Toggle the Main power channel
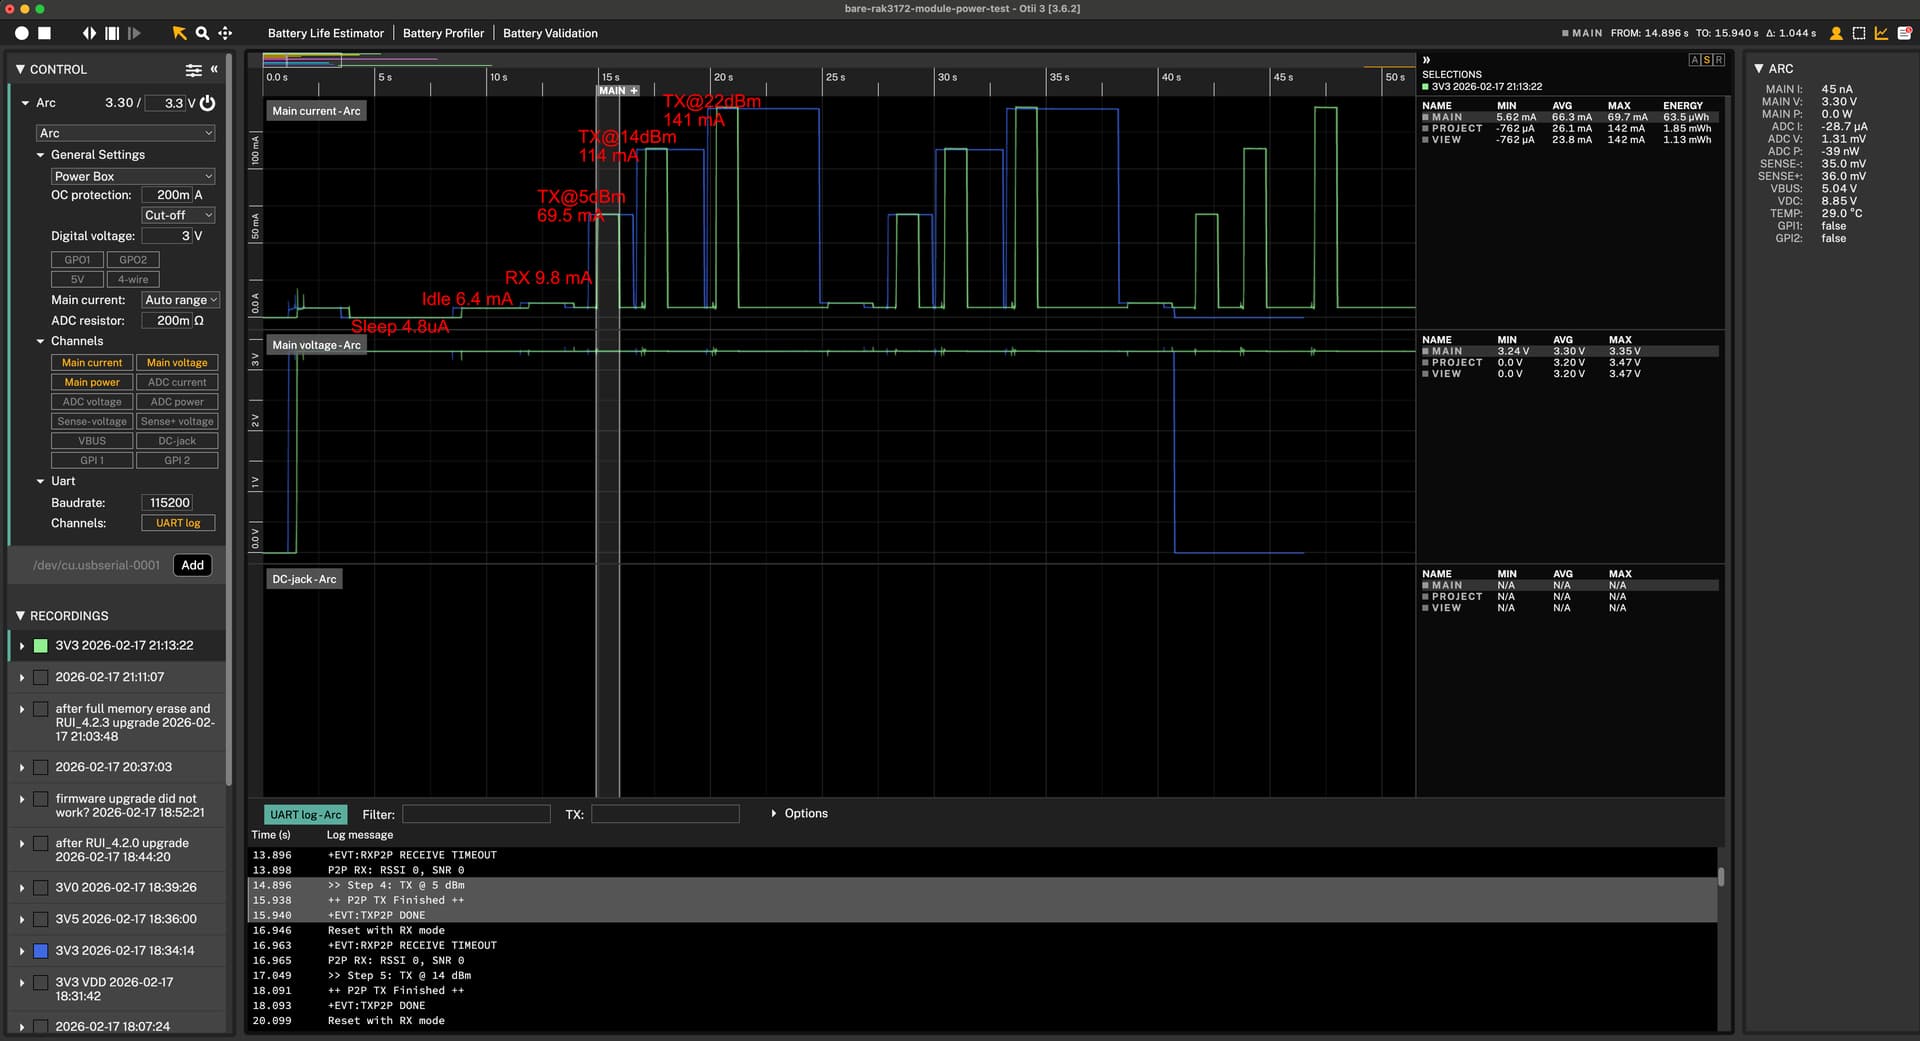This screenshot has height=1041, width=1920. [92, 382]
